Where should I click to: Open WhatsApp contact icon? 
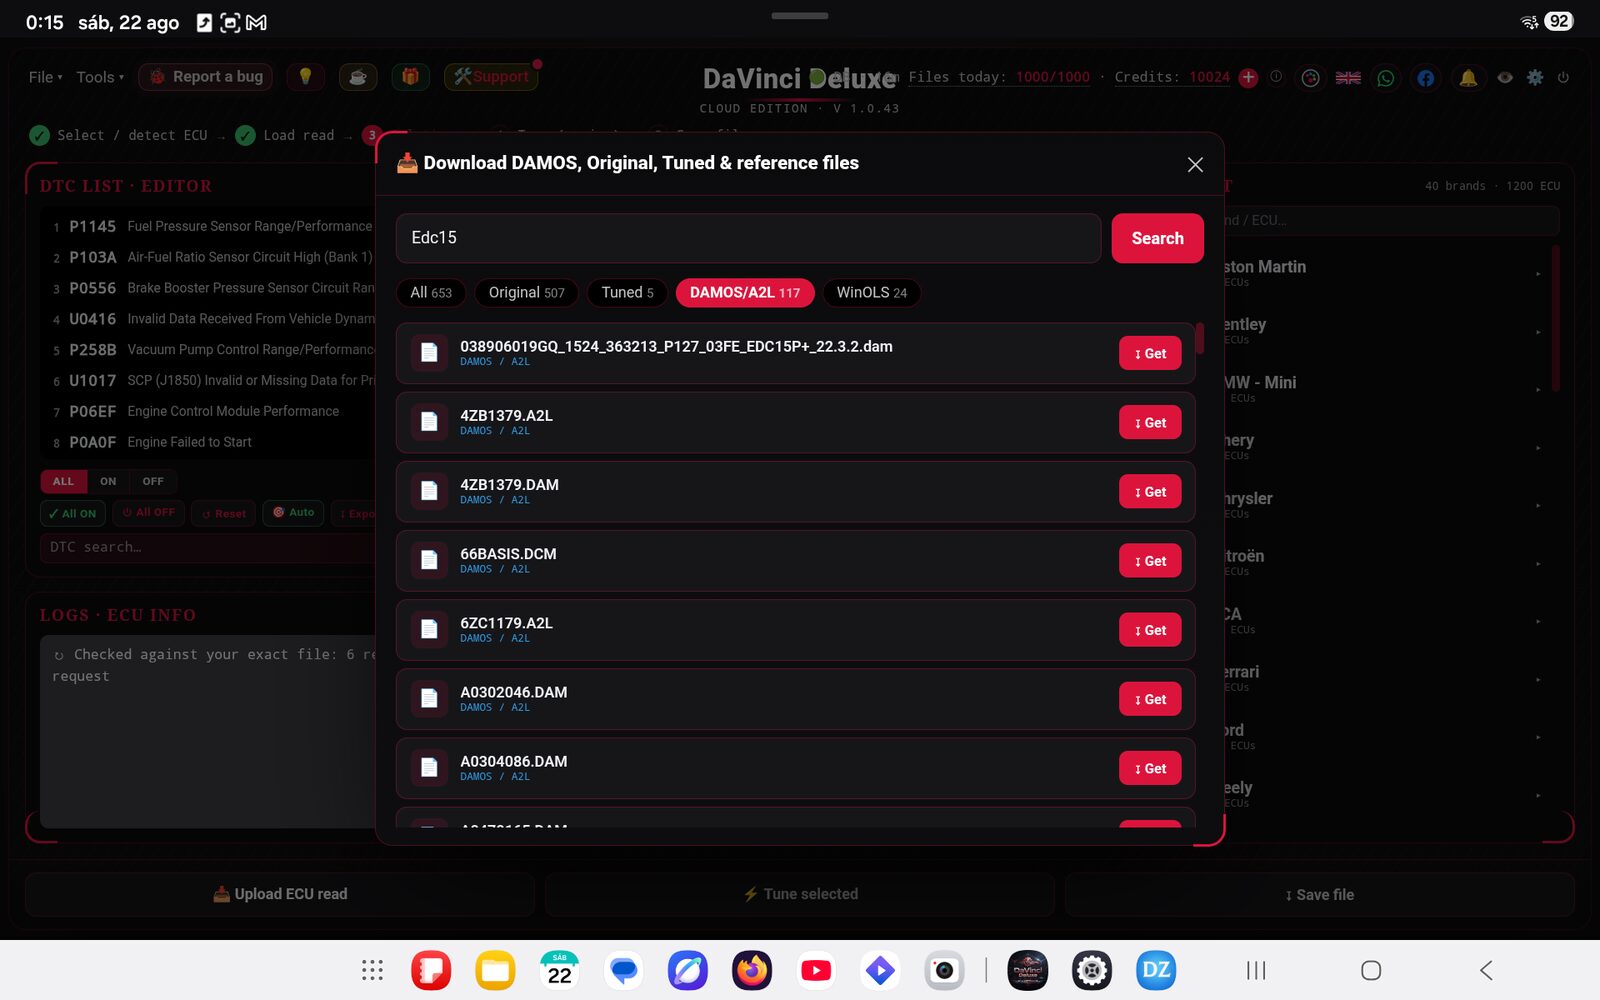point(1386,77)
